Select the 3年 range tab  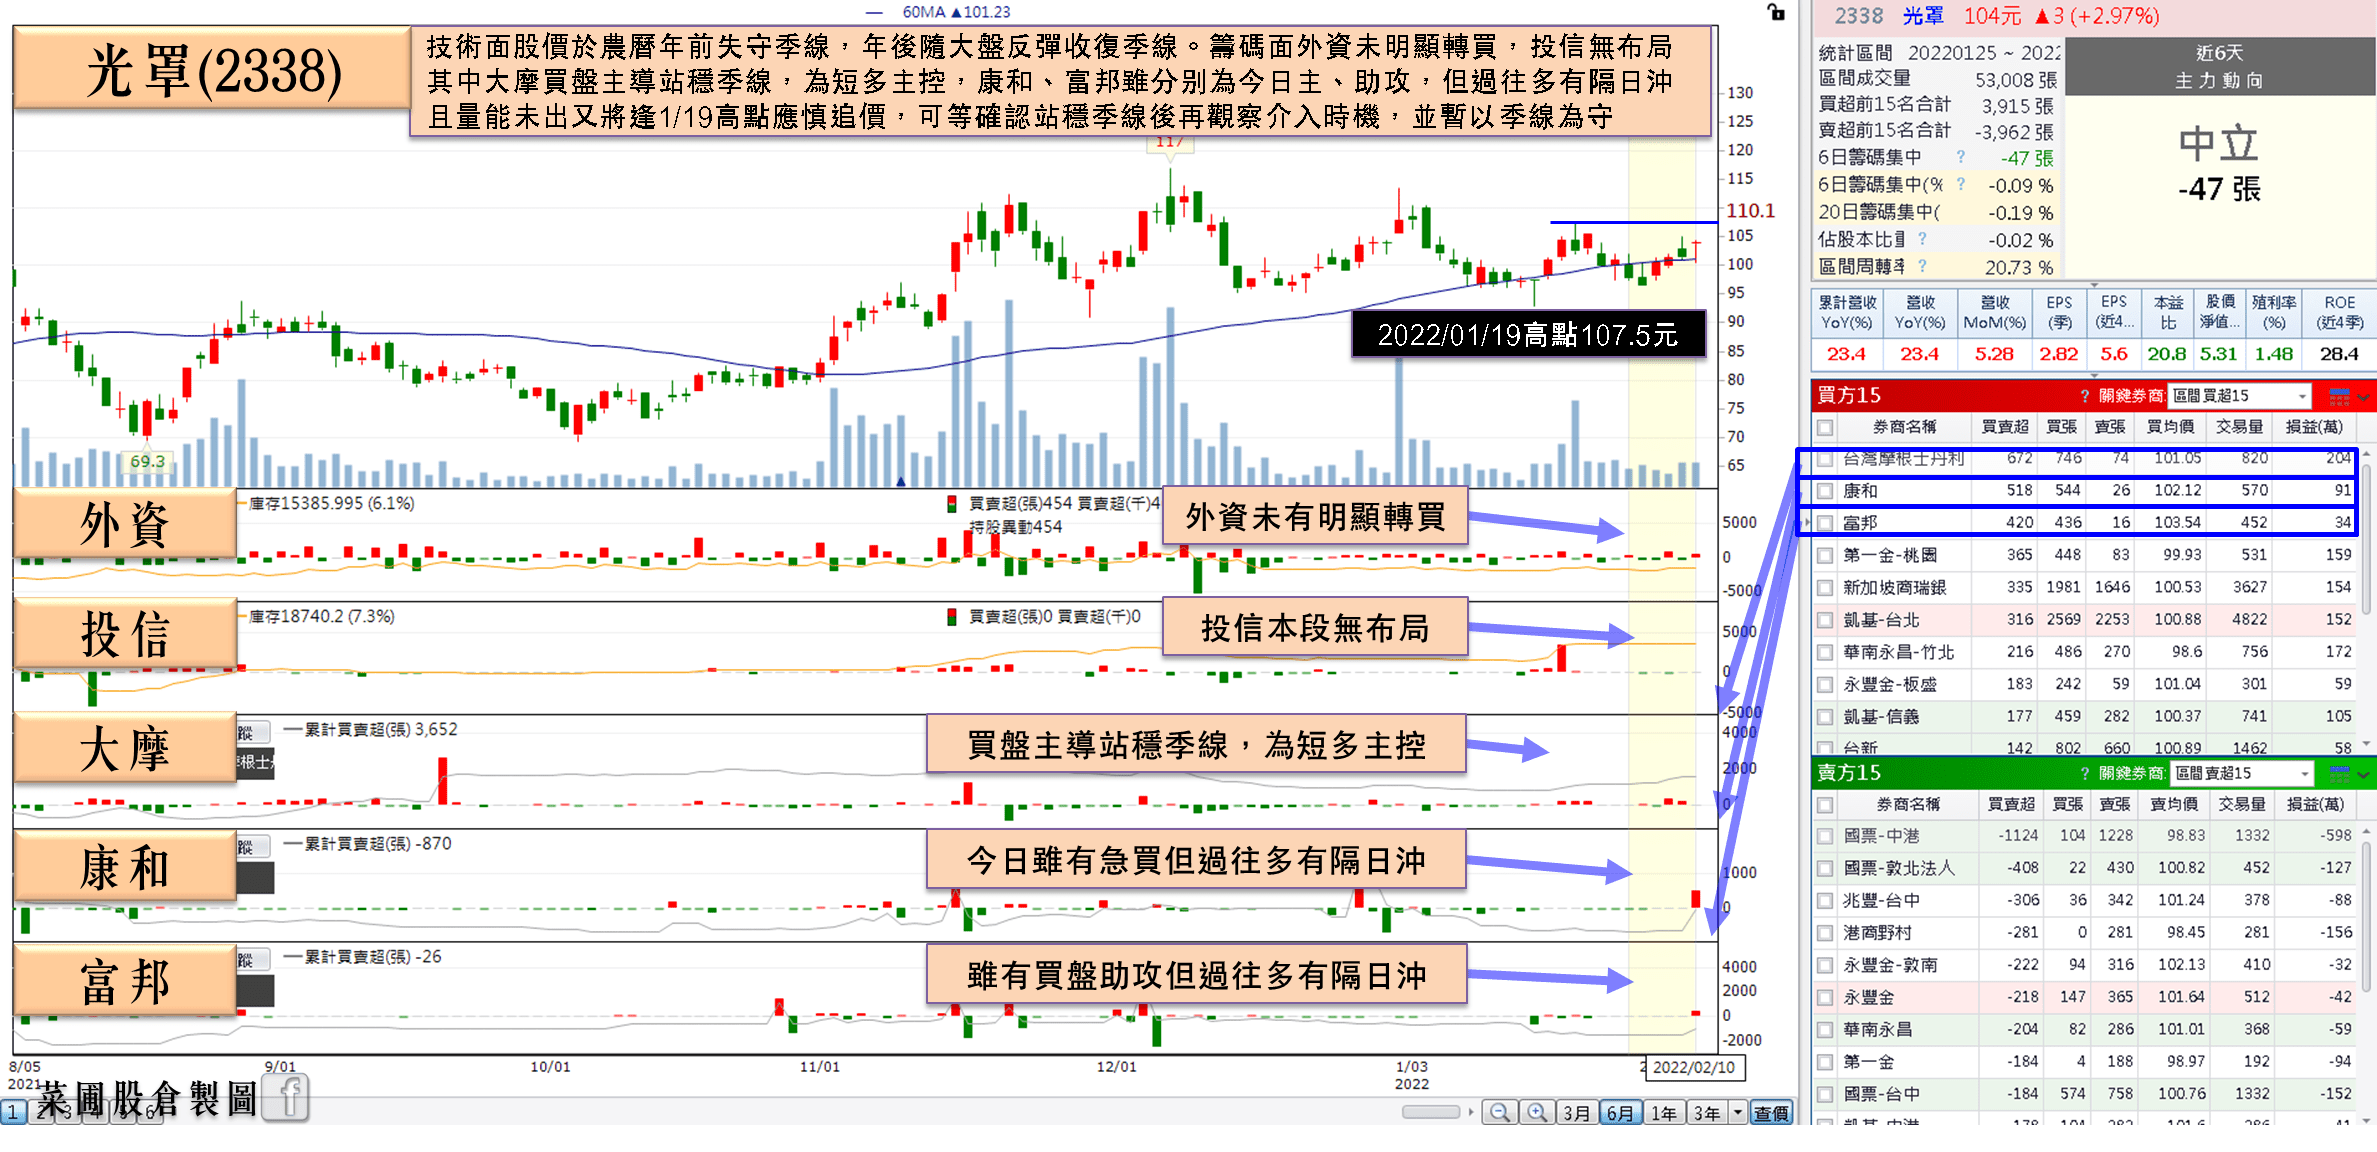(x=1707, y=1112)
